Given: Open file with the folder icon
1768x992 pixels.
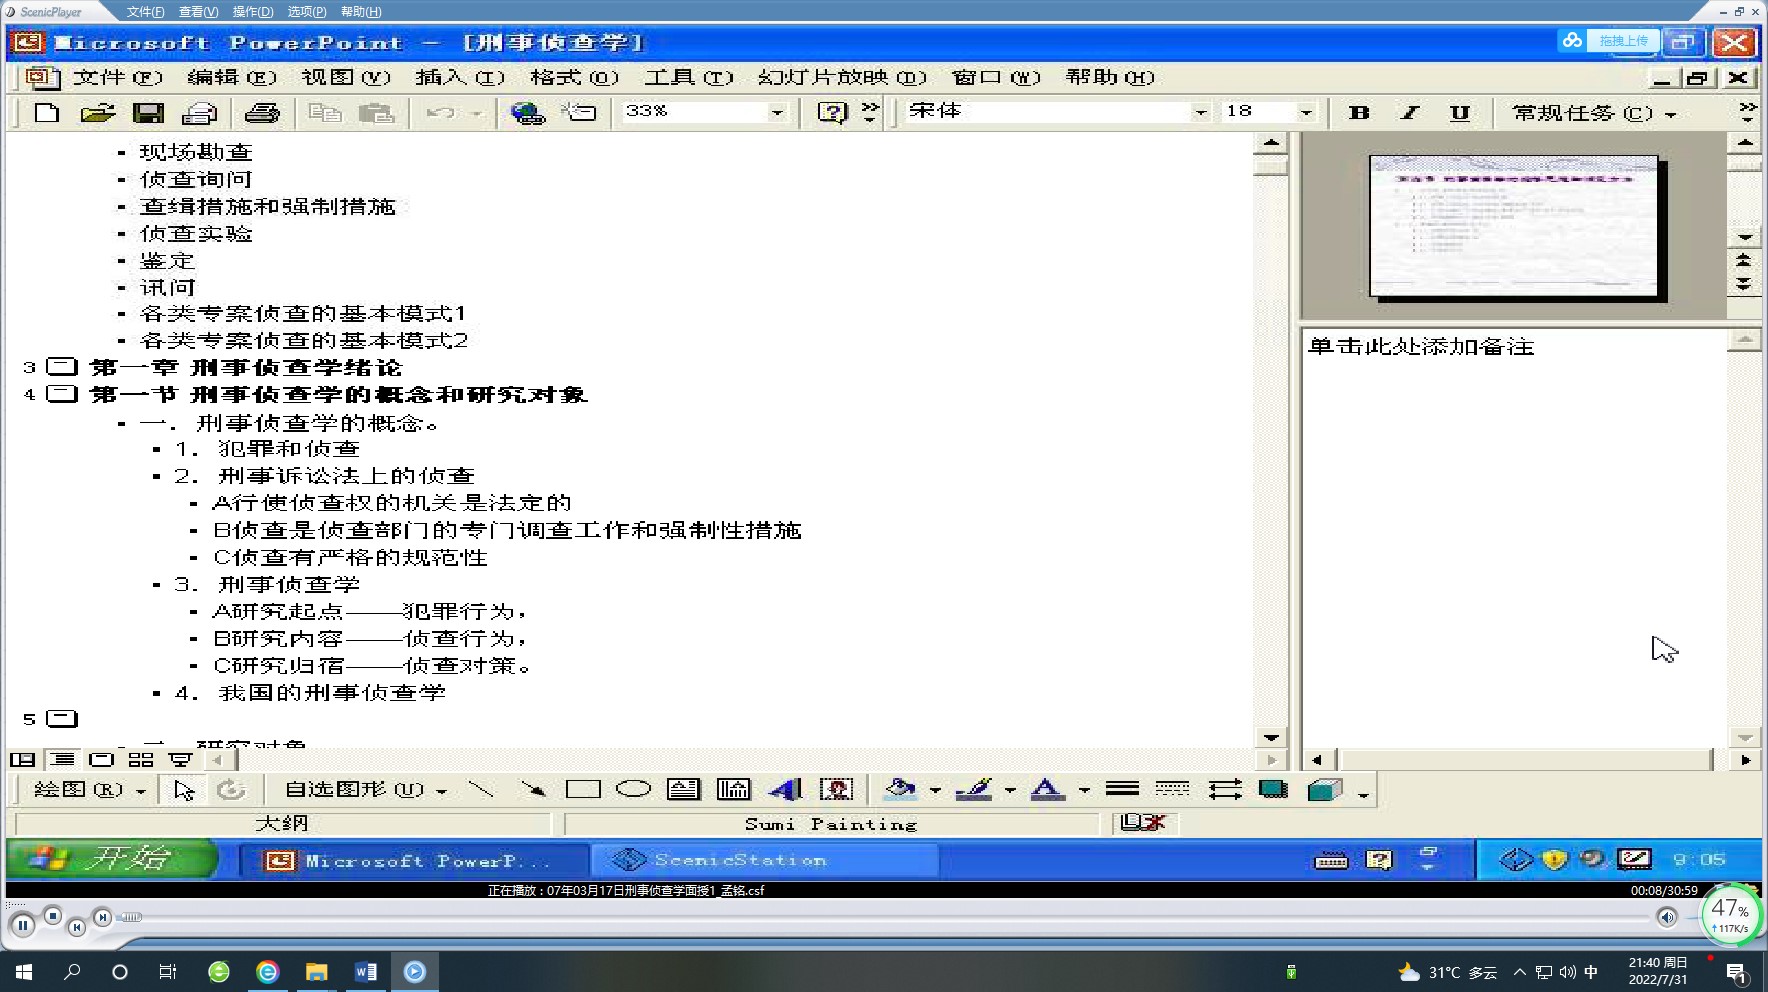Looking at the screenshot, I should tap(97, 113).
